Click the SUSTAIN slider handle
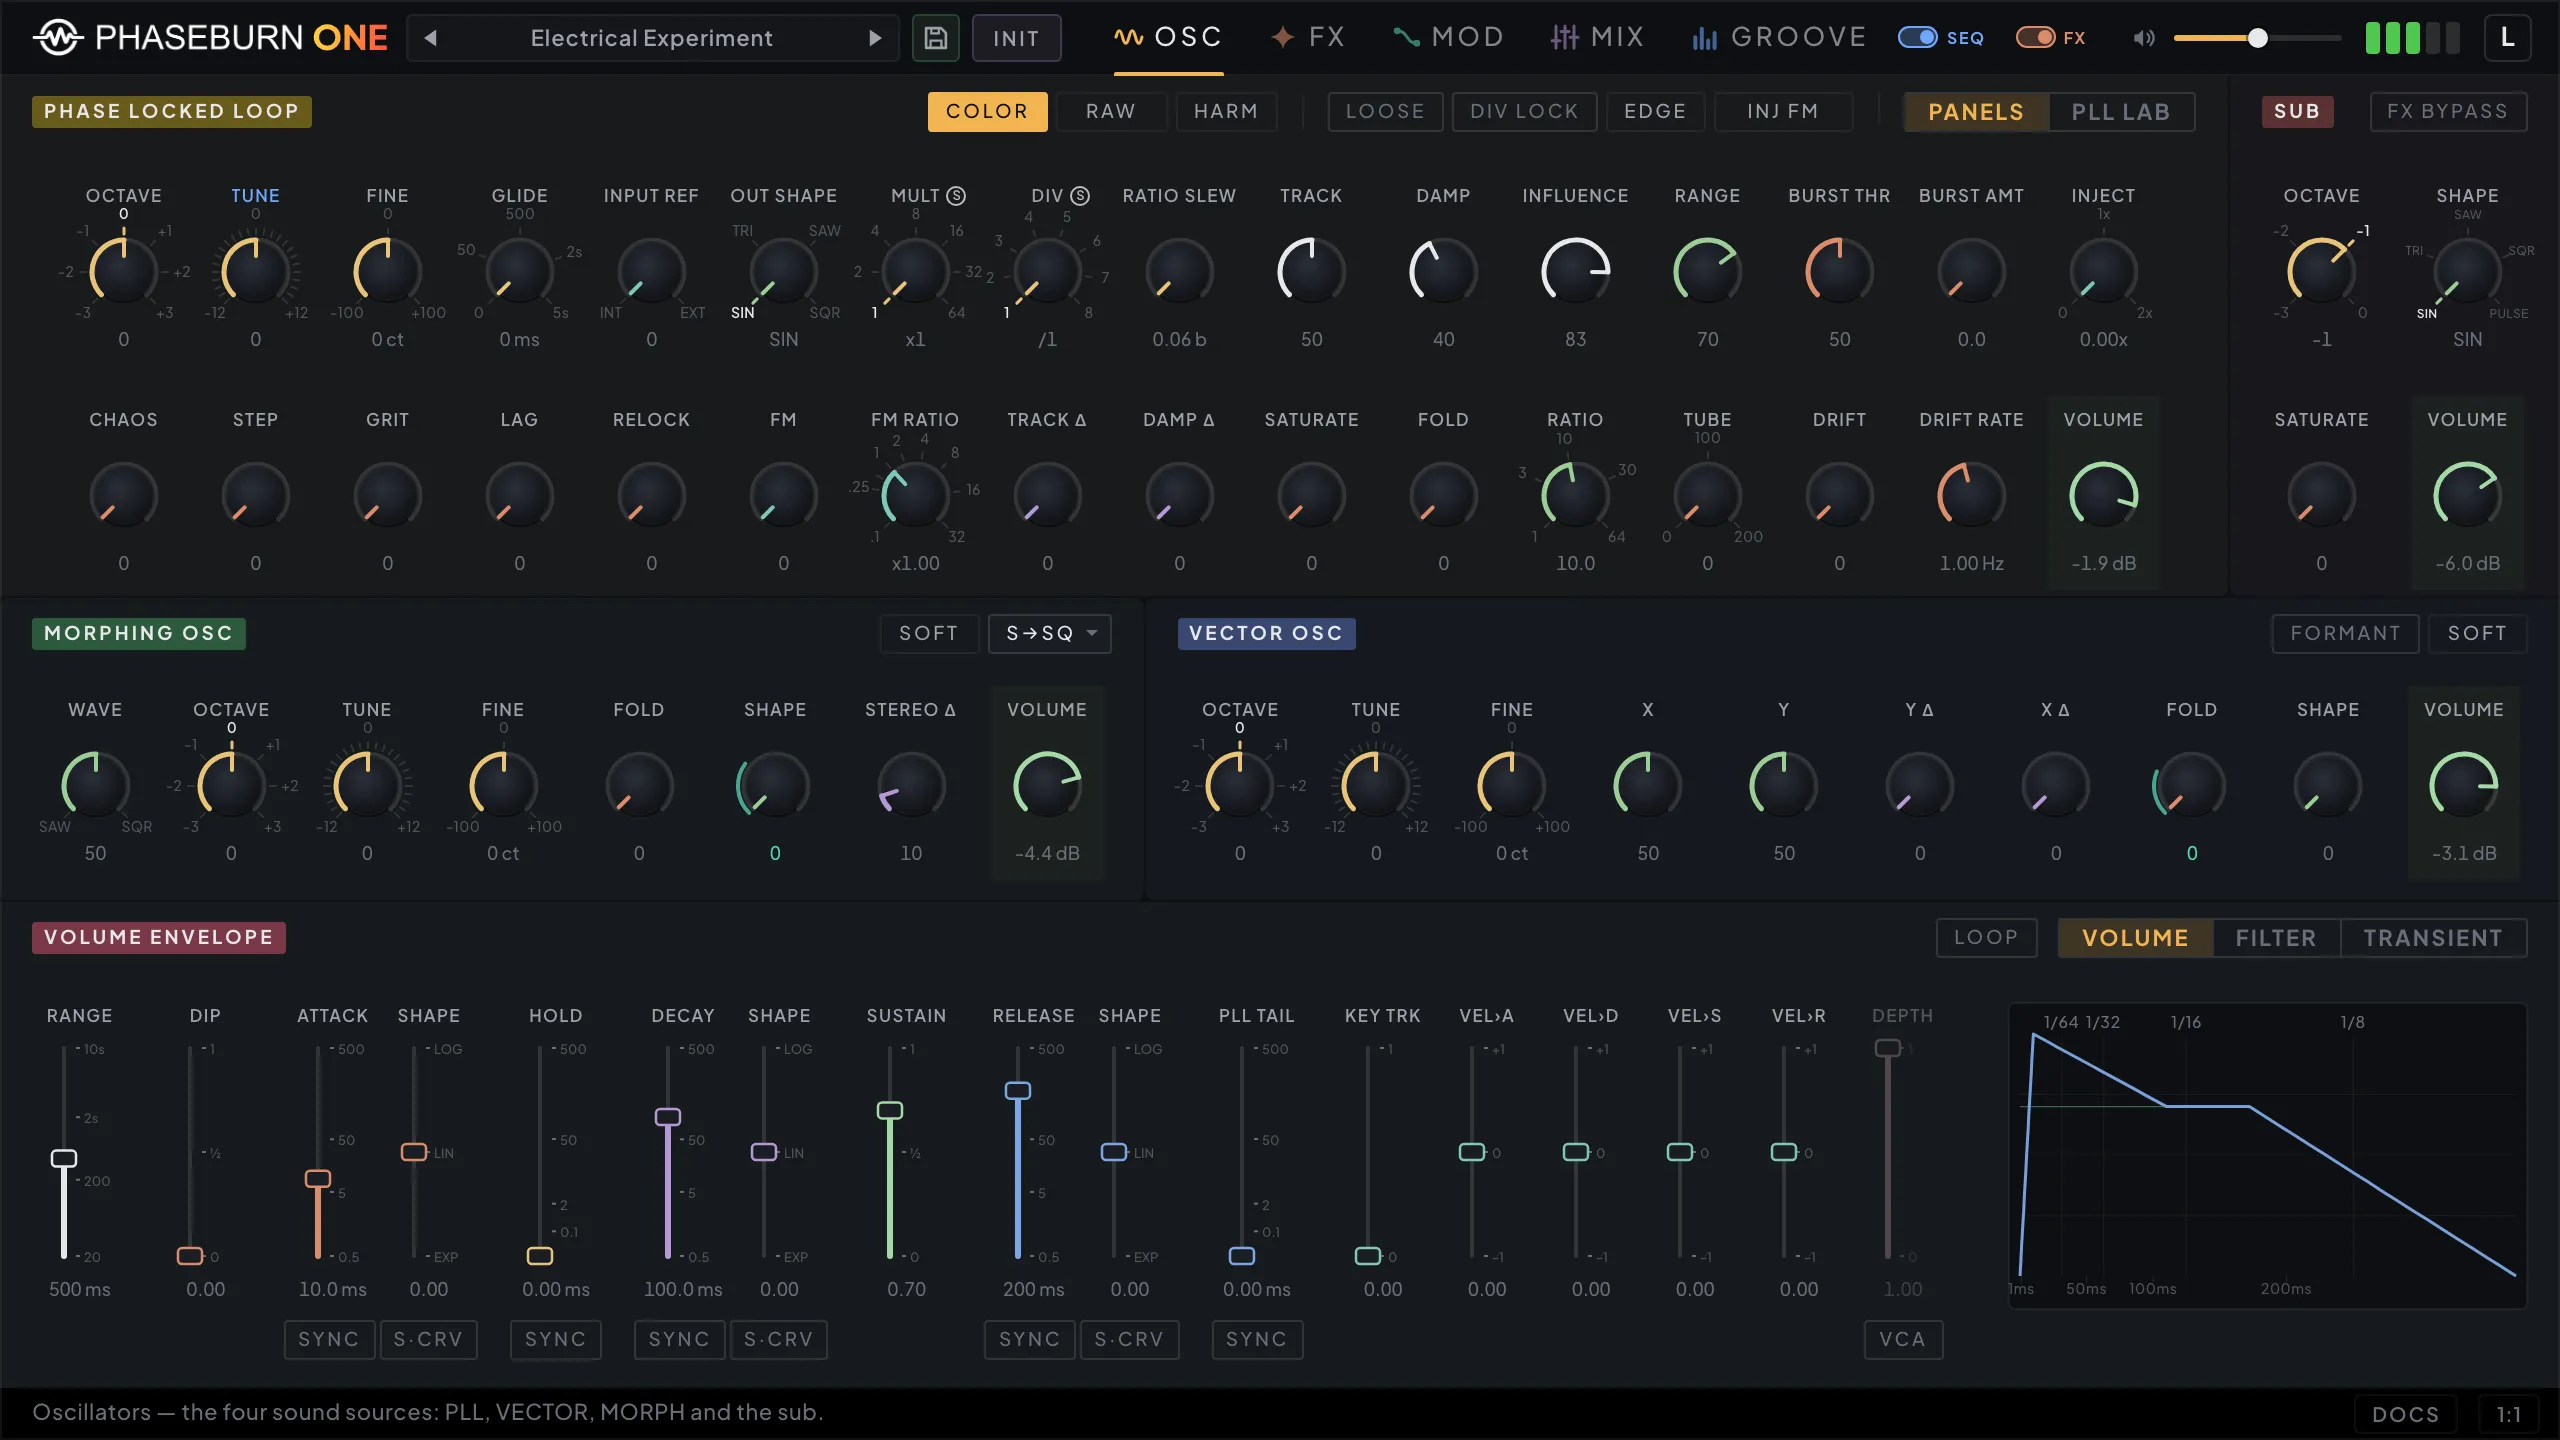Image resolution: width=2560 pixels, height=1440 pixels. point(890,1110)
